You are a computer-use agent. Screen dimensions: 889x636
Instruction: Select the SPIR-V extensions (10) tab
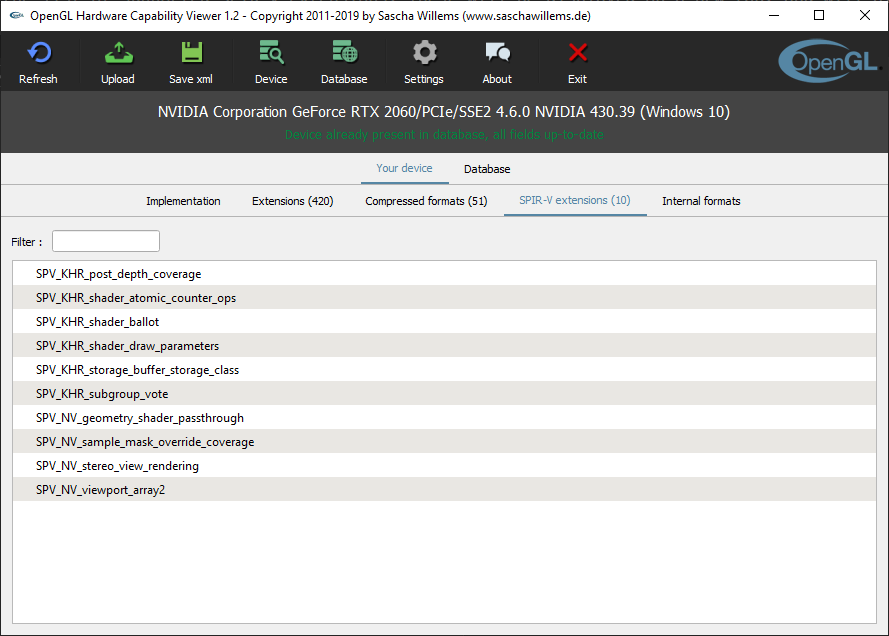coord(575,201)
